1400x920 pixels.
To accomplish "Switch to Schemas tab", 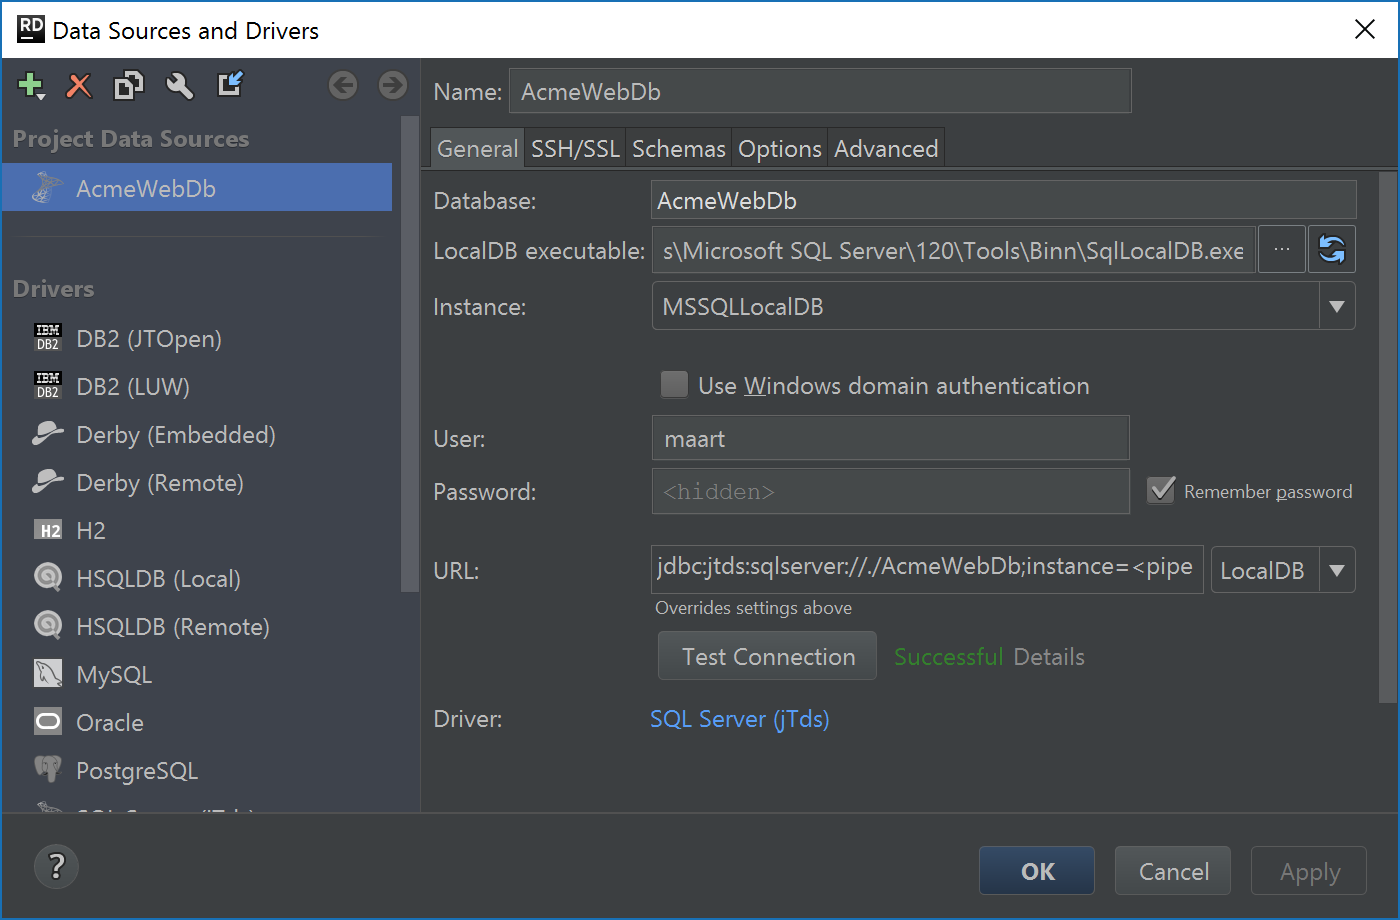I will pyautogui.click(x=679, y=149).
